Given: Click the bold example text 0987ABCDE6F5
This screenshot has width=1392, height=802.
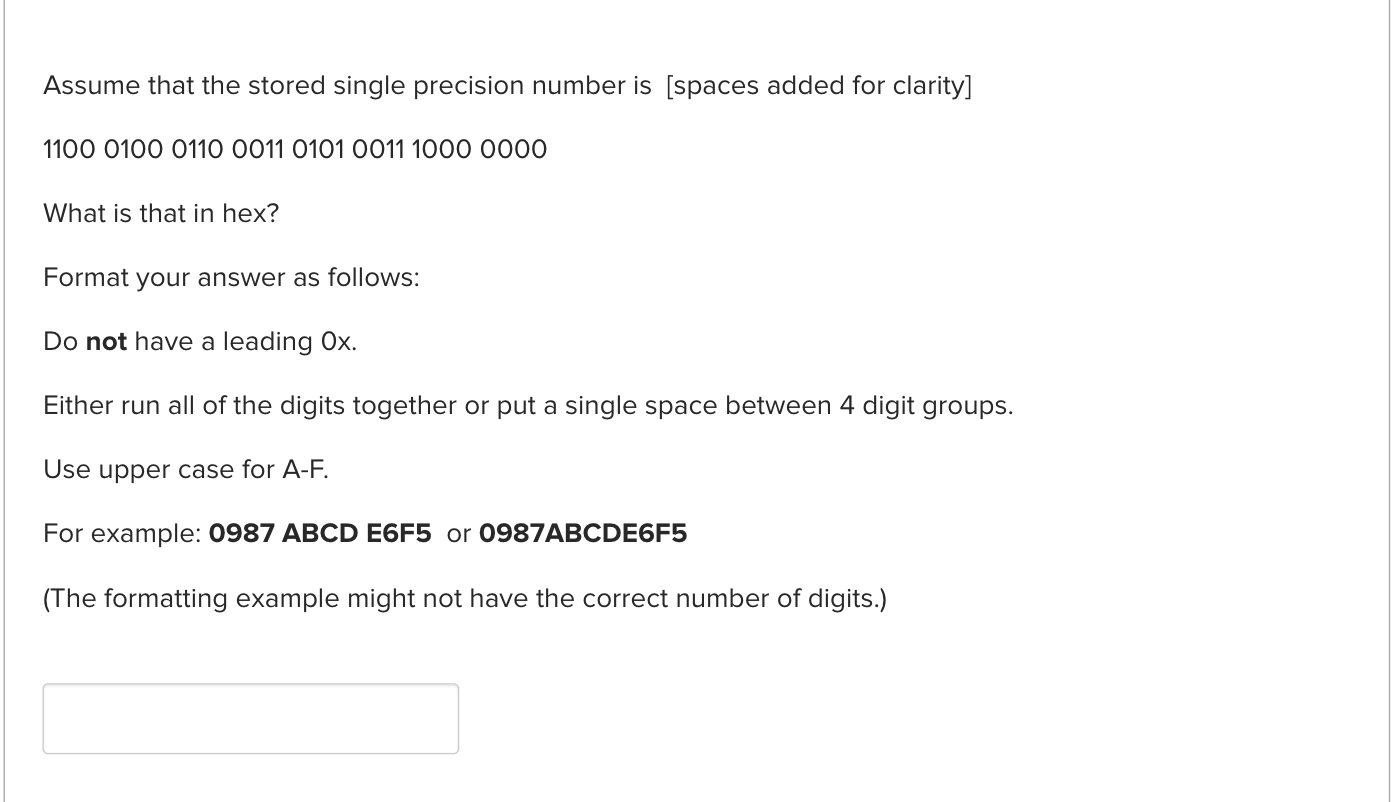Looking at the screenshot, I should coord(582,533).
